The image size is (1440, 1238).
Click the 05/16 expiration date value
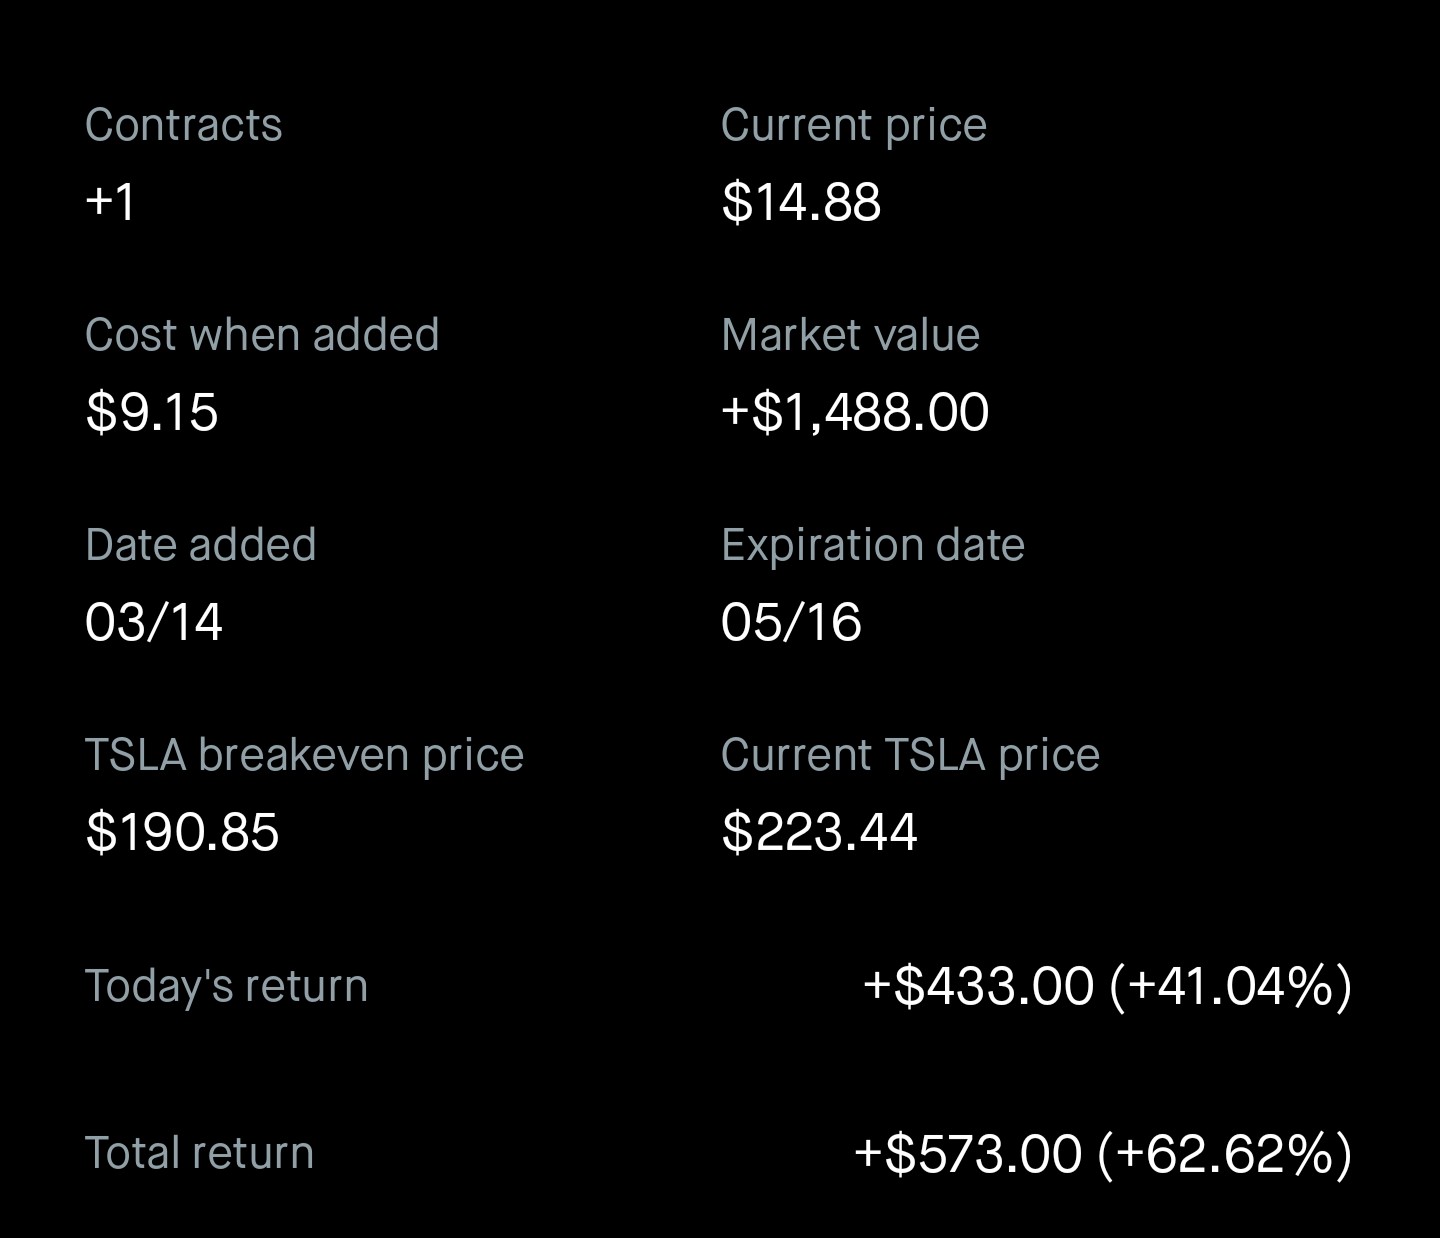click(791, 621)
